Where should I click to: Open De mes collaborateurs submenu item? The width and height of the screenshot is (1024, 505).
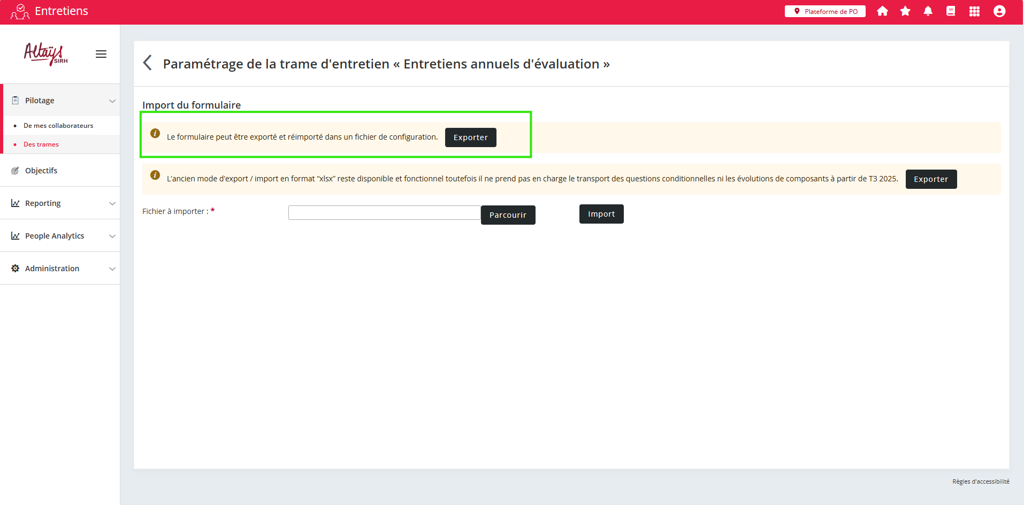coord(58,126)
